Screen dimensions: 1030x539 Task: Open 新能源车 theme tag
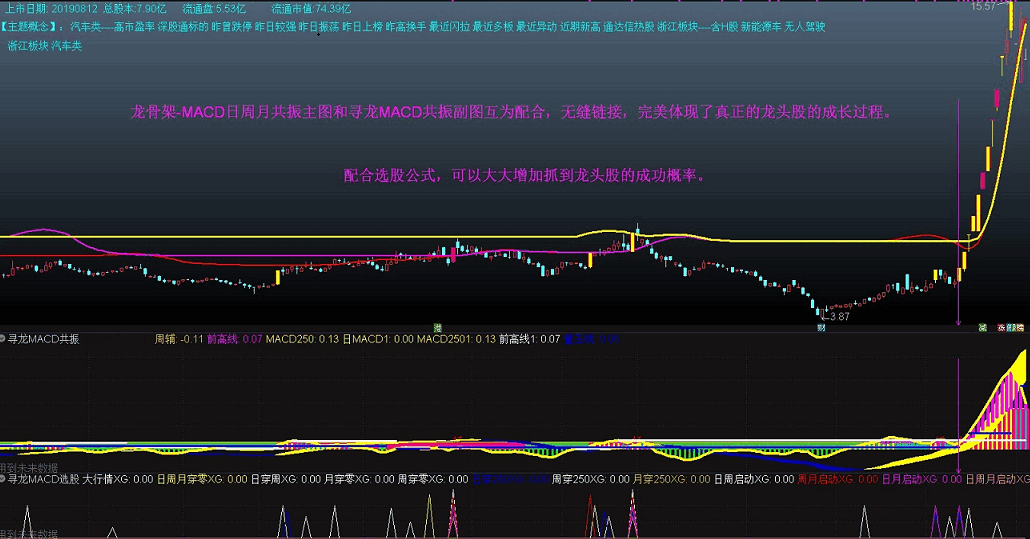(761, 27)
